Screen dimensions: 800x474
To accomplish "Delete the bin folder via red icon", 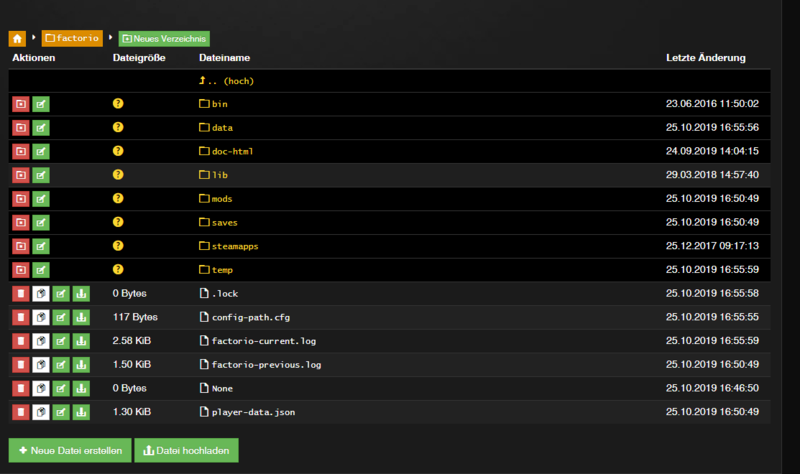I will coord(20,104).
